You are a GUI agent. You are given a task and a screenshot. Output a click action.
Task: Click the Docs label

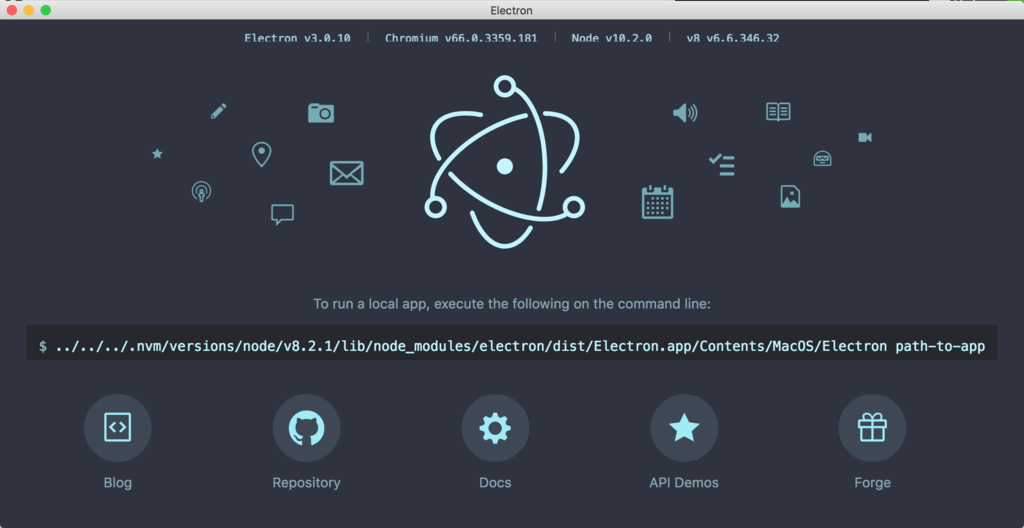coord(495,483)
